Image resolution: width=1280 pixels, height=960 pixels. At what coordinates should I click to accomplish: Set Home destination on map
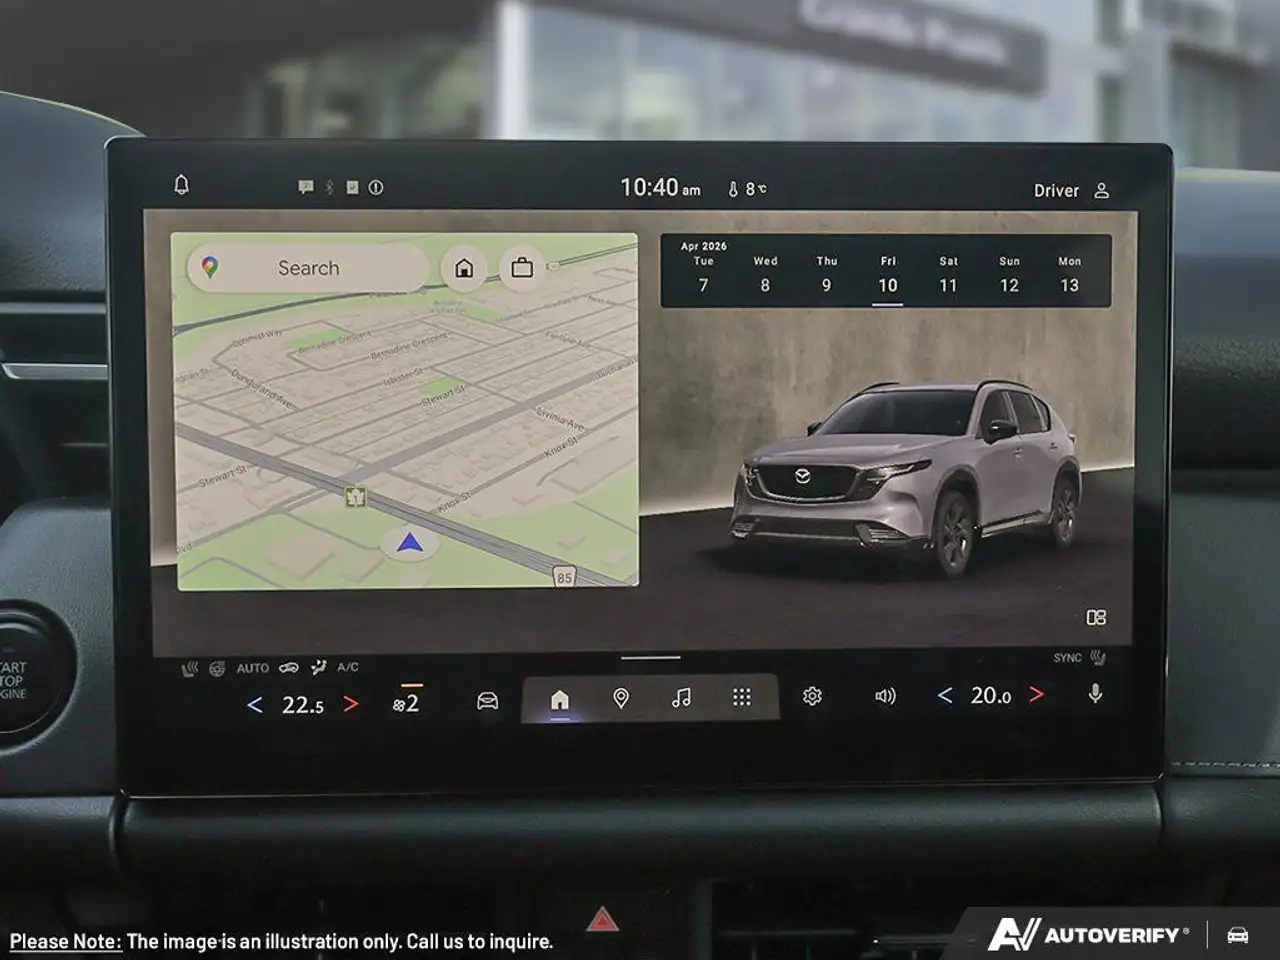[464, 268]
